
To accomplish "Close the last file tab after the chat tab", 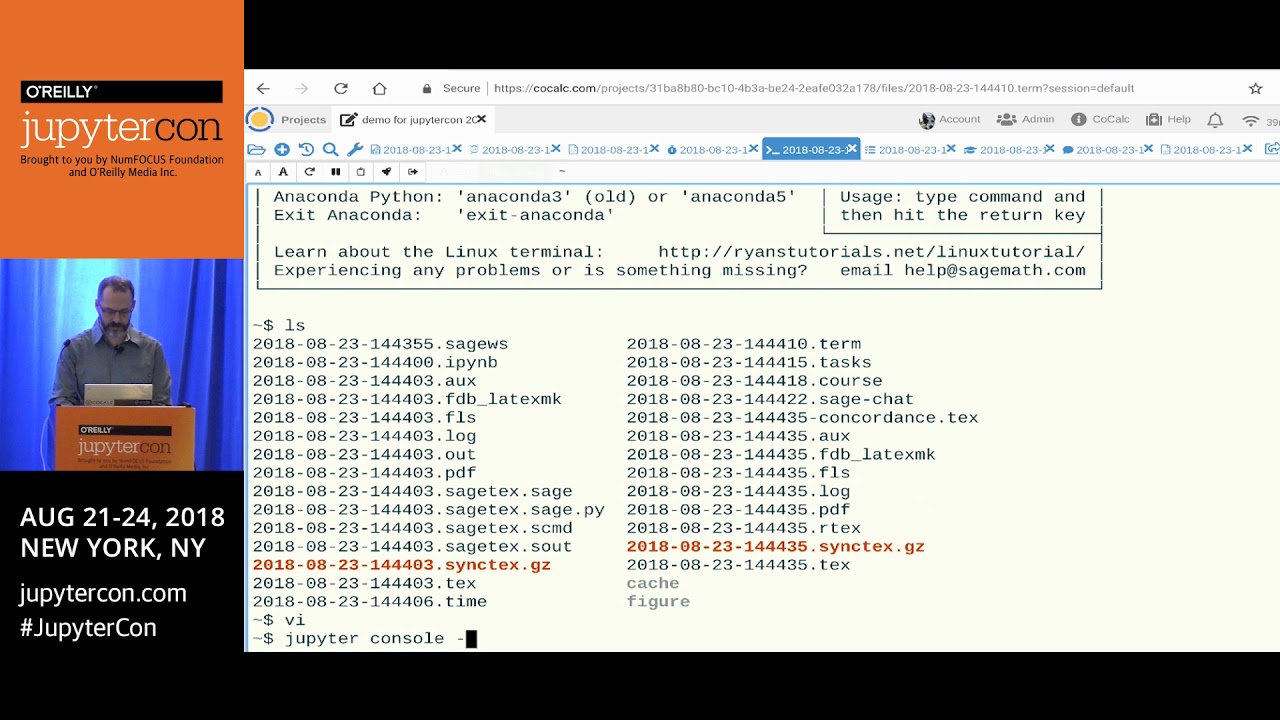I will click(x=1248, y=150).
